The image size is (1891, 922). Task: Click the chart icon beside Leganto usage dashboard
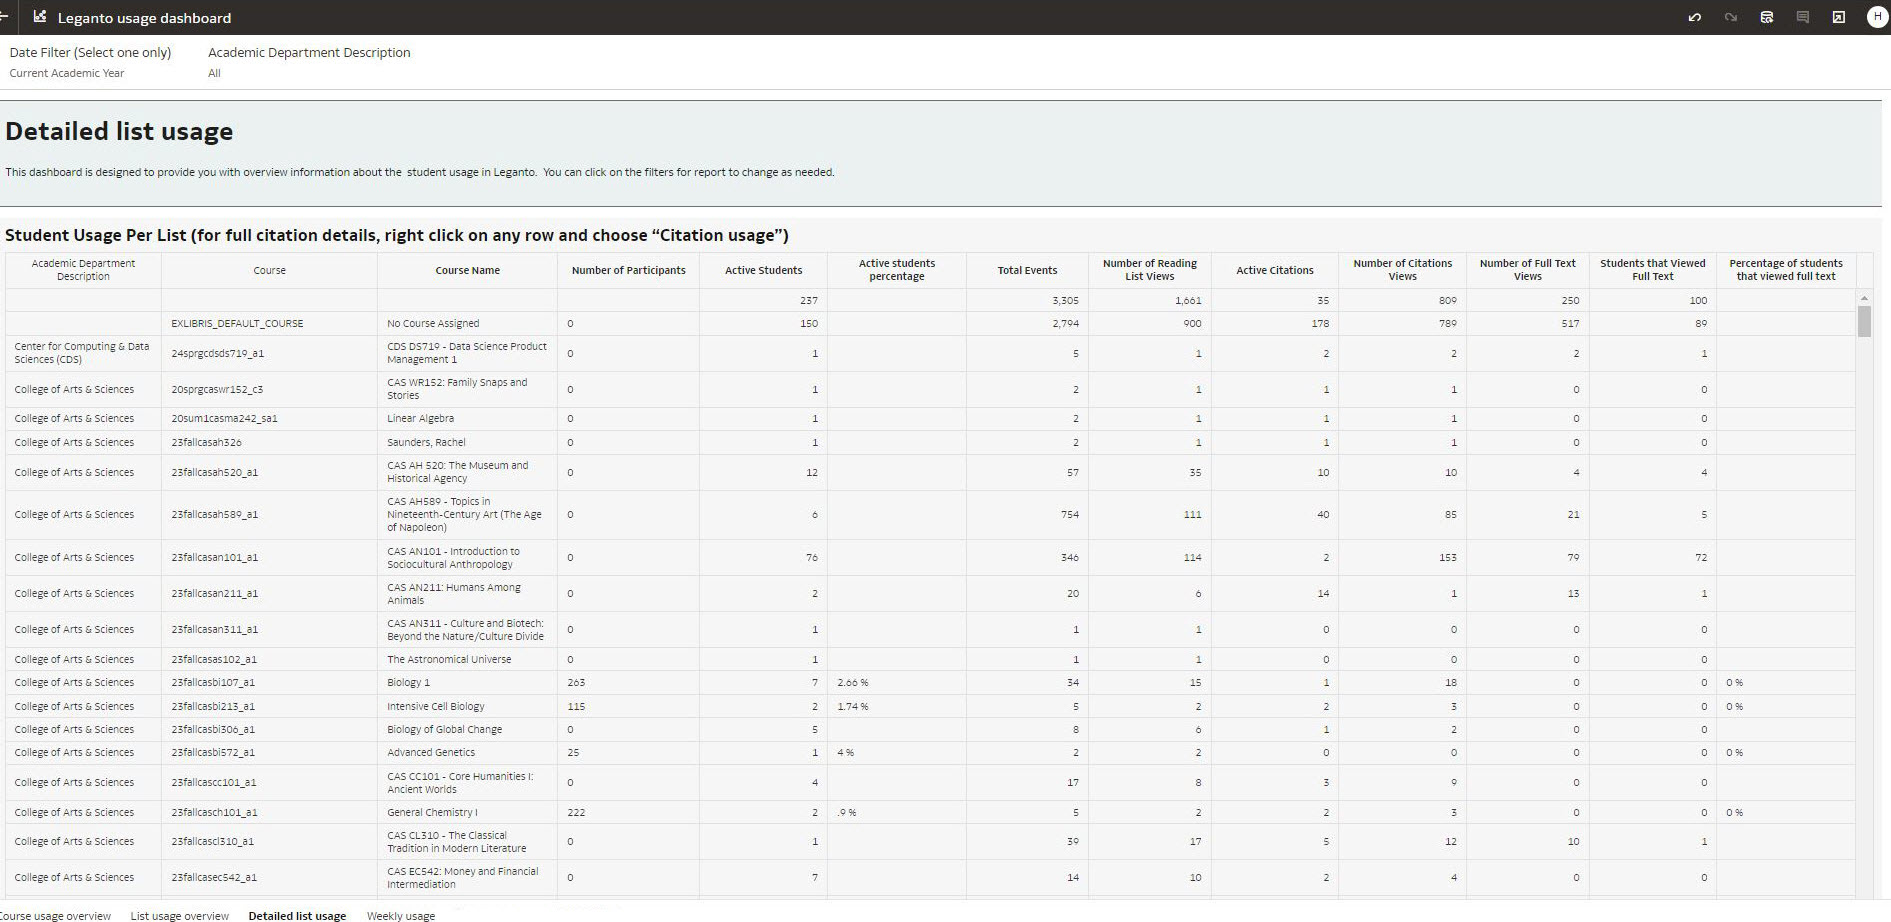pyautogui.click(x=40, y=17)
